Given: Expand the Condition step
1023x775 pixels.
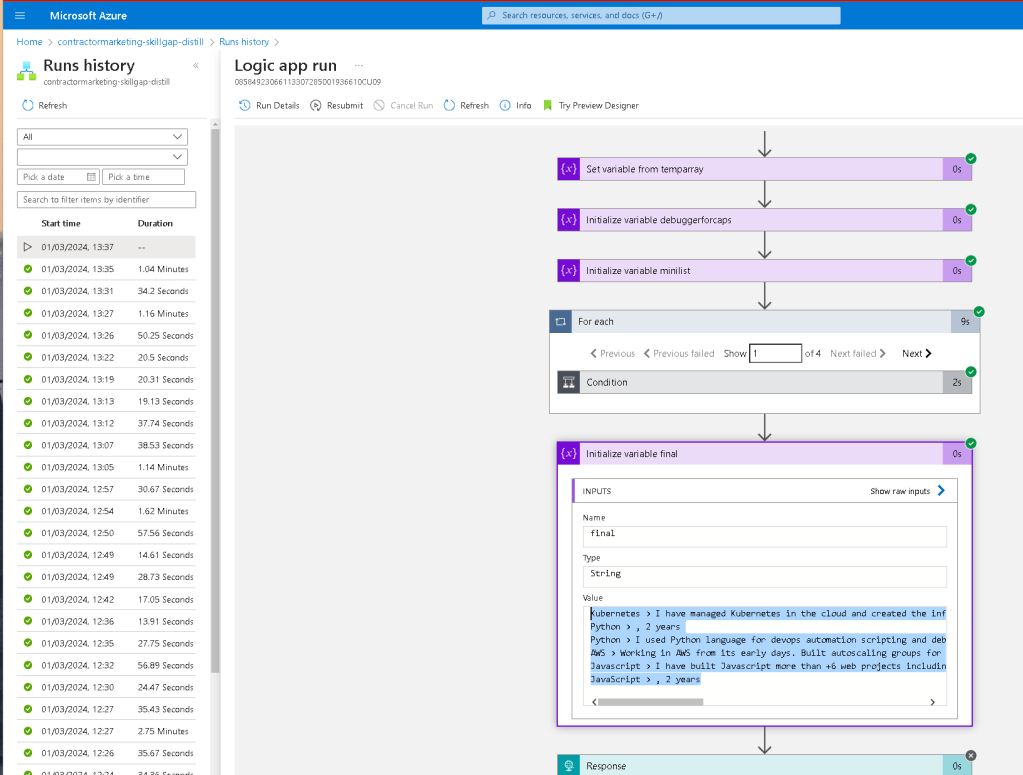Looking at the screenshot, I should pyautogui.click(x=765, y=382).
